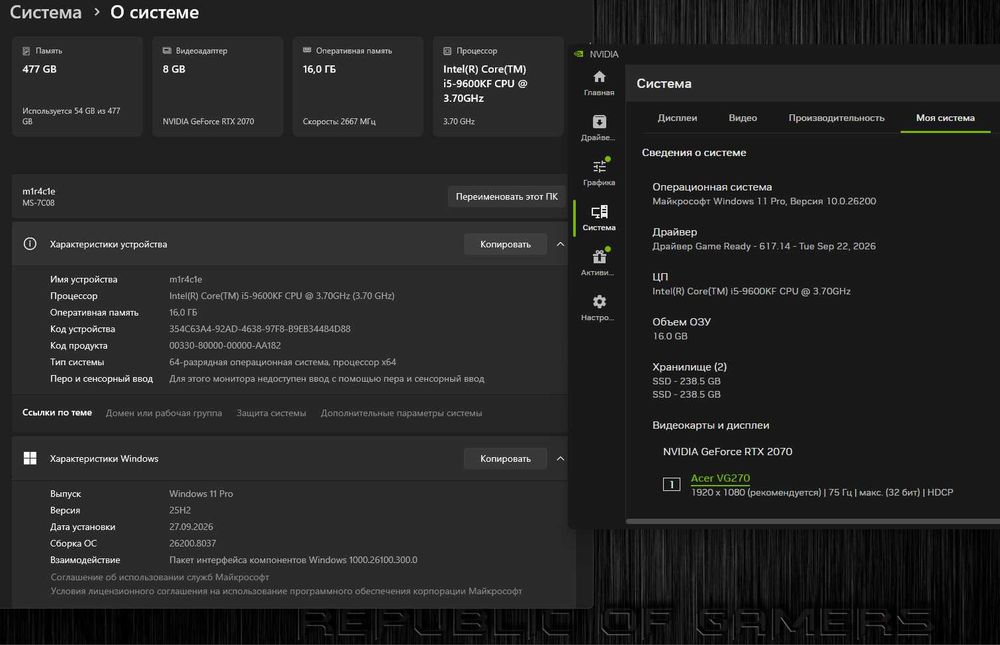
Task: Go back to Система in breadcrumb
Action: coord(46,12)
